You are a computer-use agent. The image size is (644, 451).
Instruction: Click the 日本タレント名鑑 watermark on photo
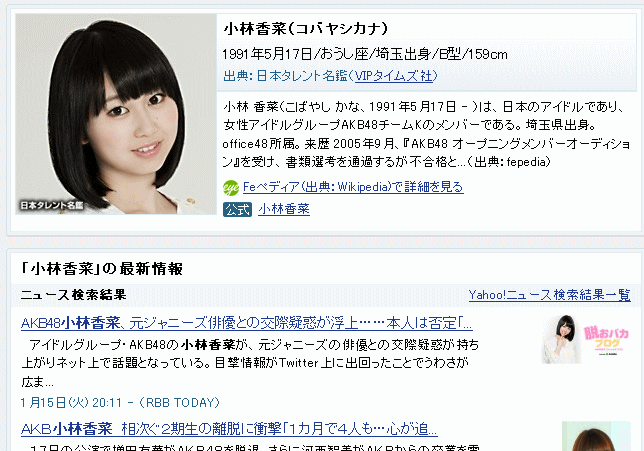click(x=52, y=205)
